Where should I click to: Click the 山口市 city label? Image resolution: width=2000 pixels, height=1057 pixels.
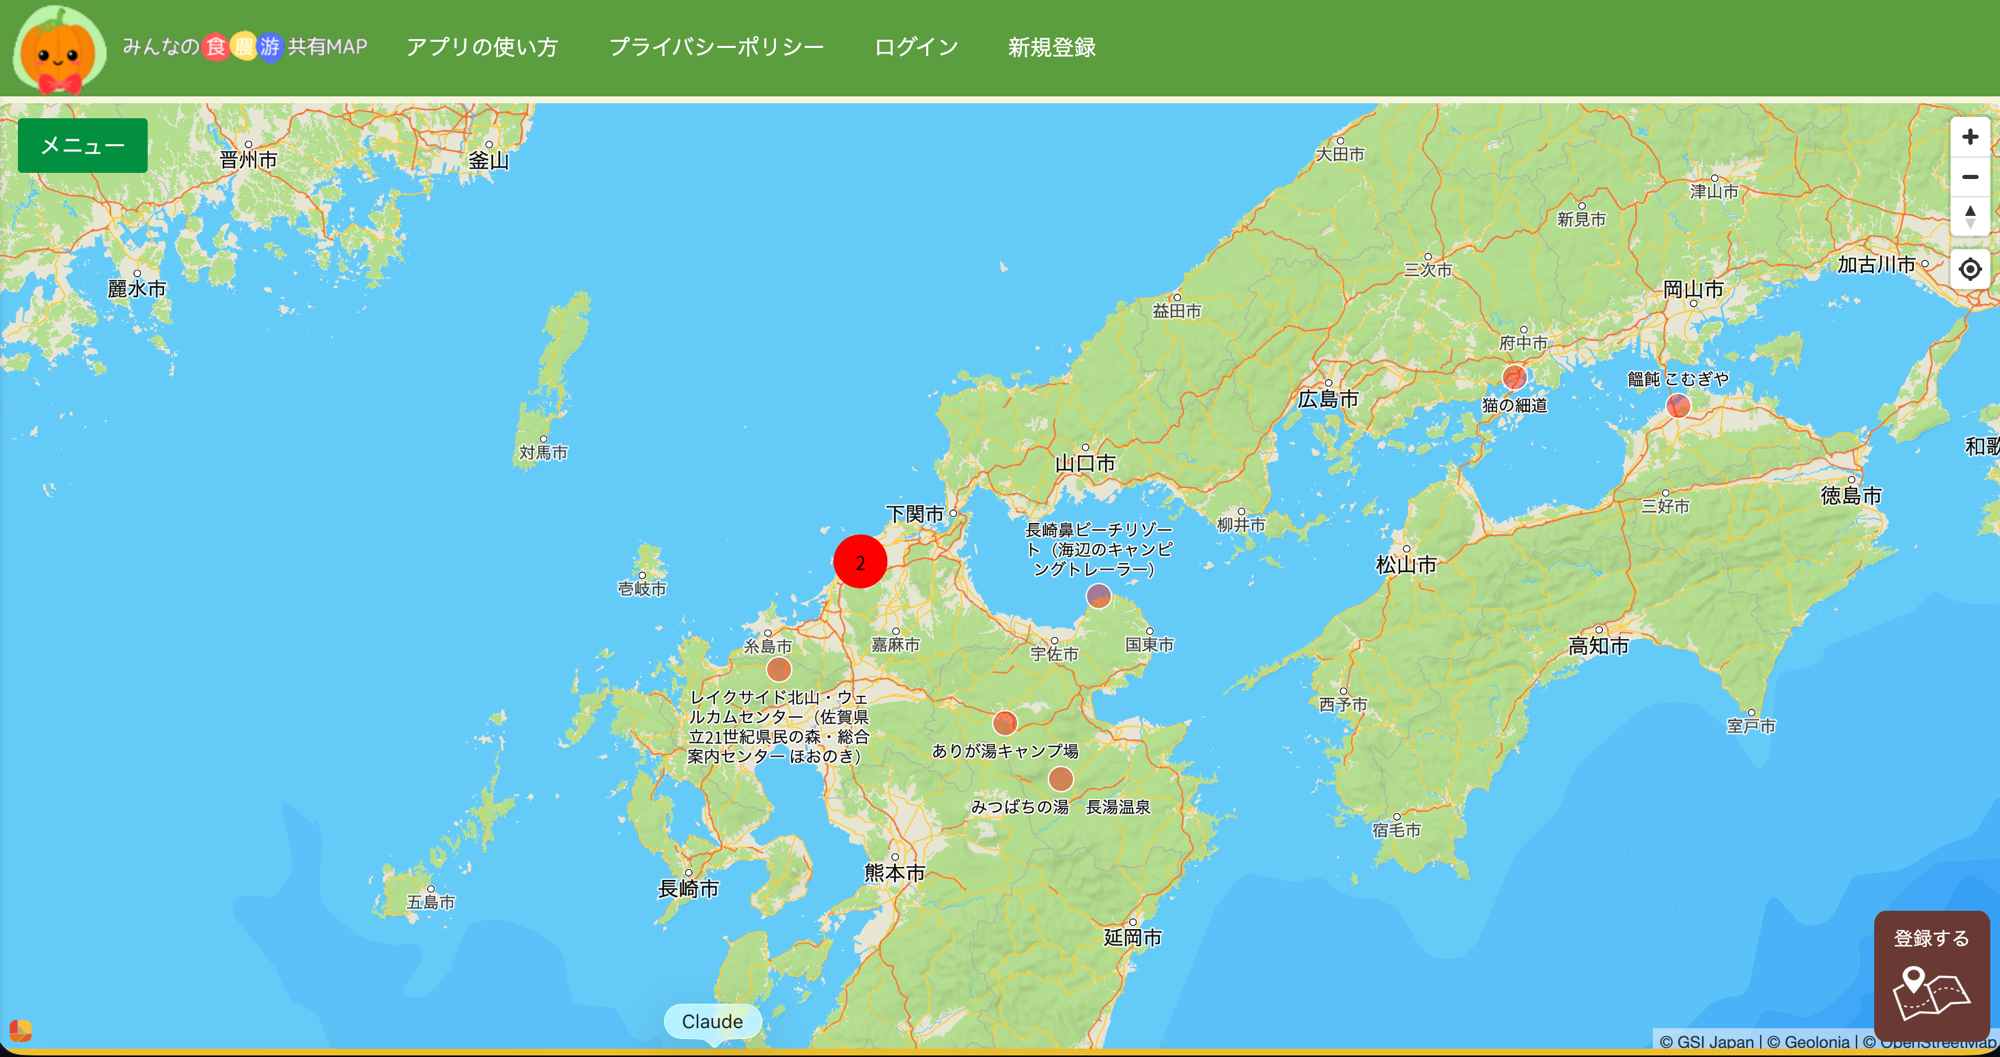1085,463
